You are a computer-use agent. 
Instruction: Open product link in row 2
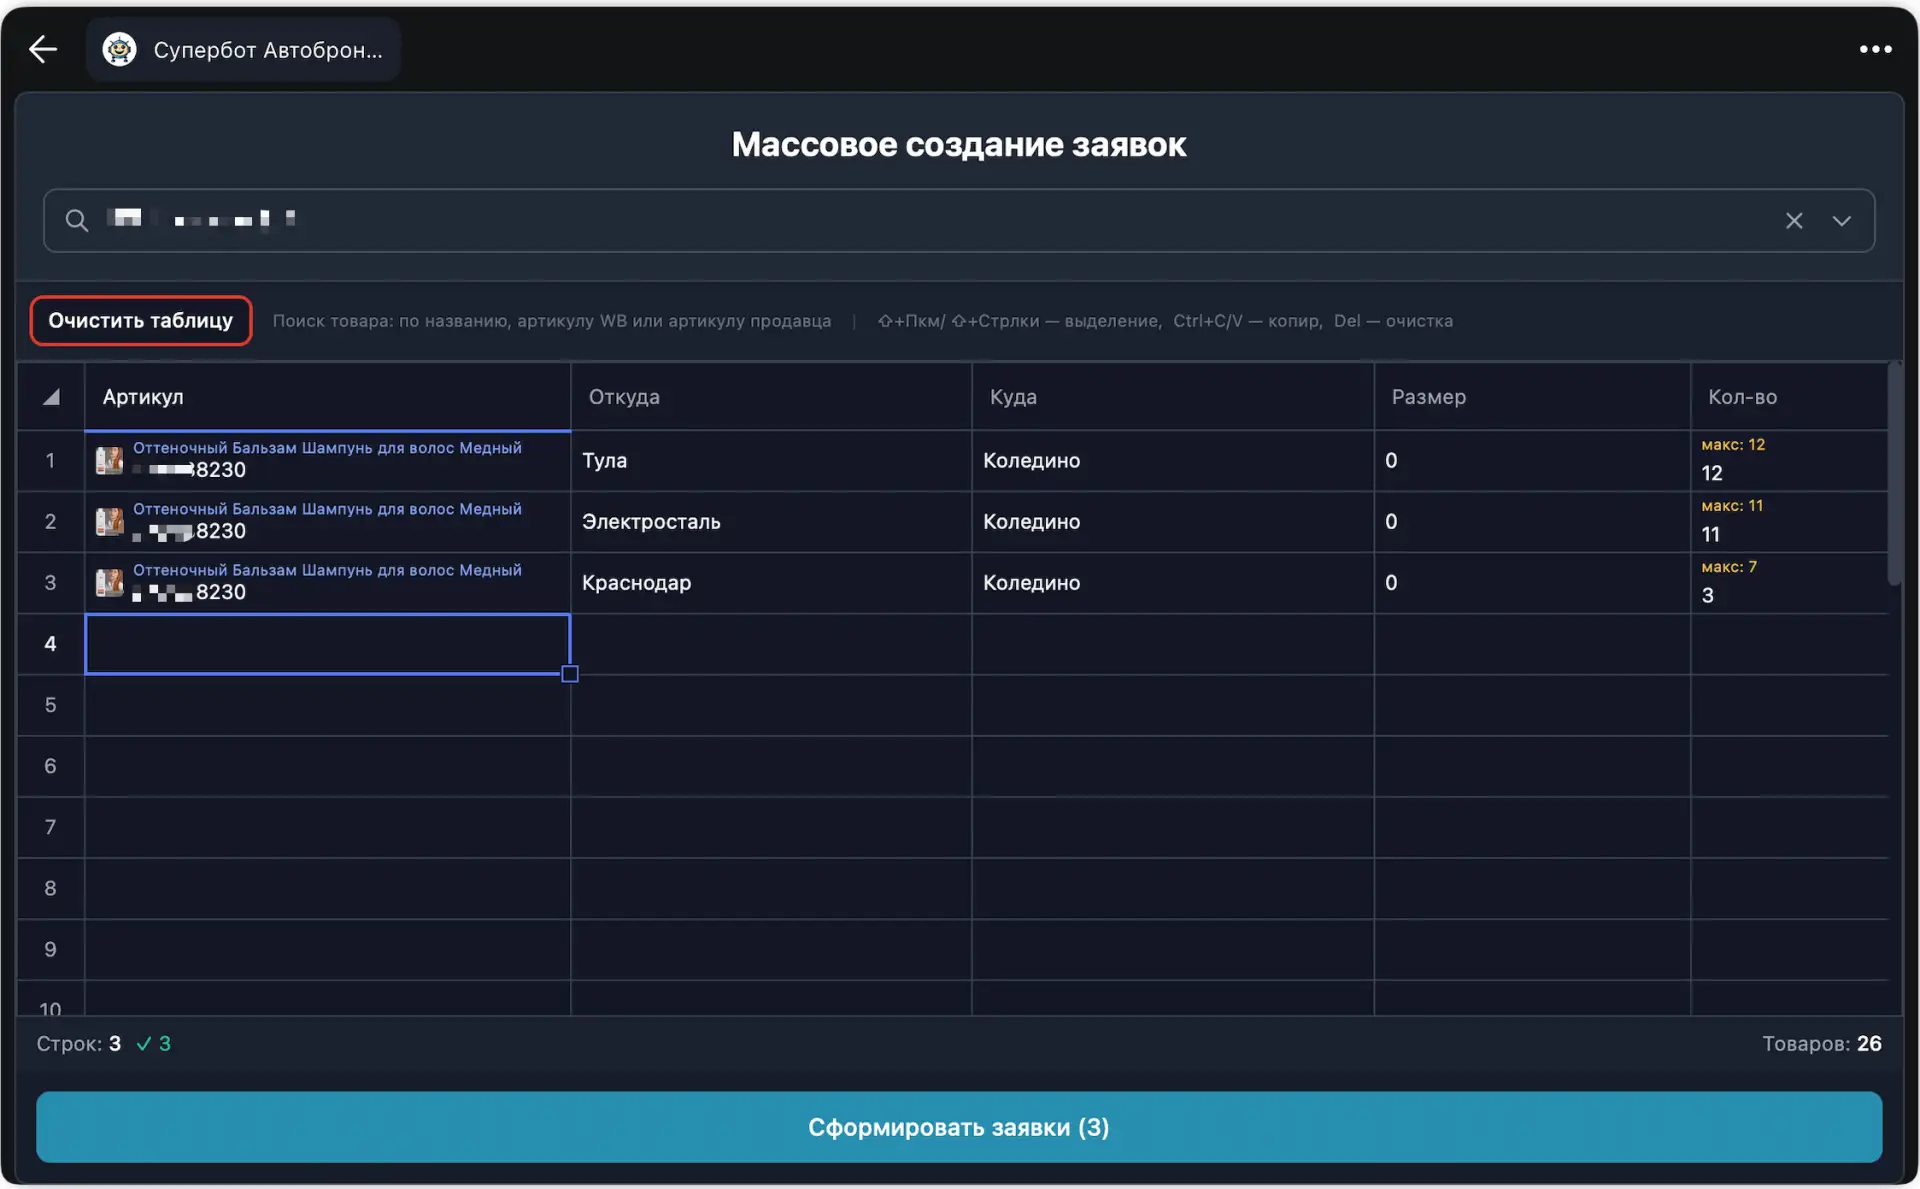pyautogui.click(x=327, y=509)
